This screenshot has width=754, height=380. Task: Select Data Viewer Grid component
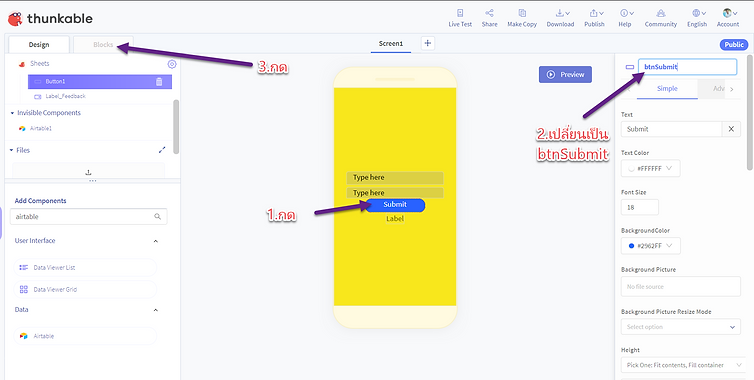coord(85,290)
